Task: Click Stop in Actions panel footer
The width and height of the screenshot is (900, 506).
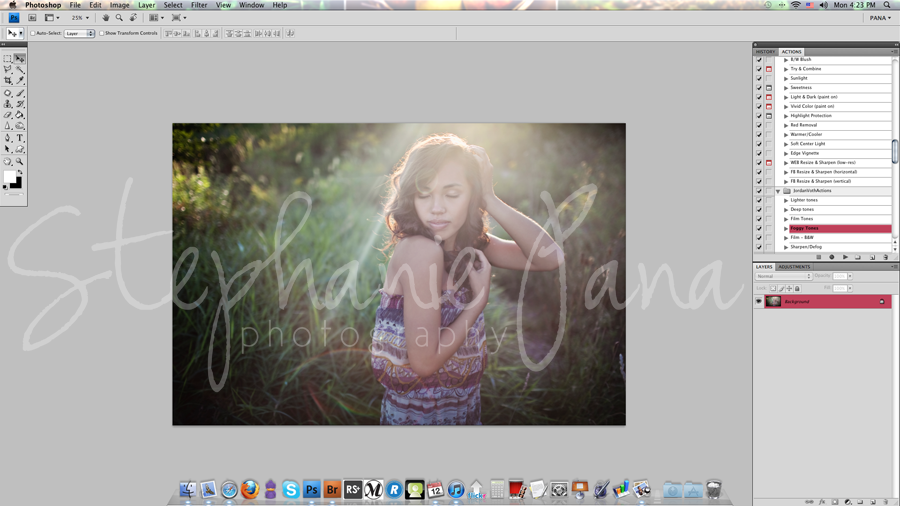Action: point(818,257)
